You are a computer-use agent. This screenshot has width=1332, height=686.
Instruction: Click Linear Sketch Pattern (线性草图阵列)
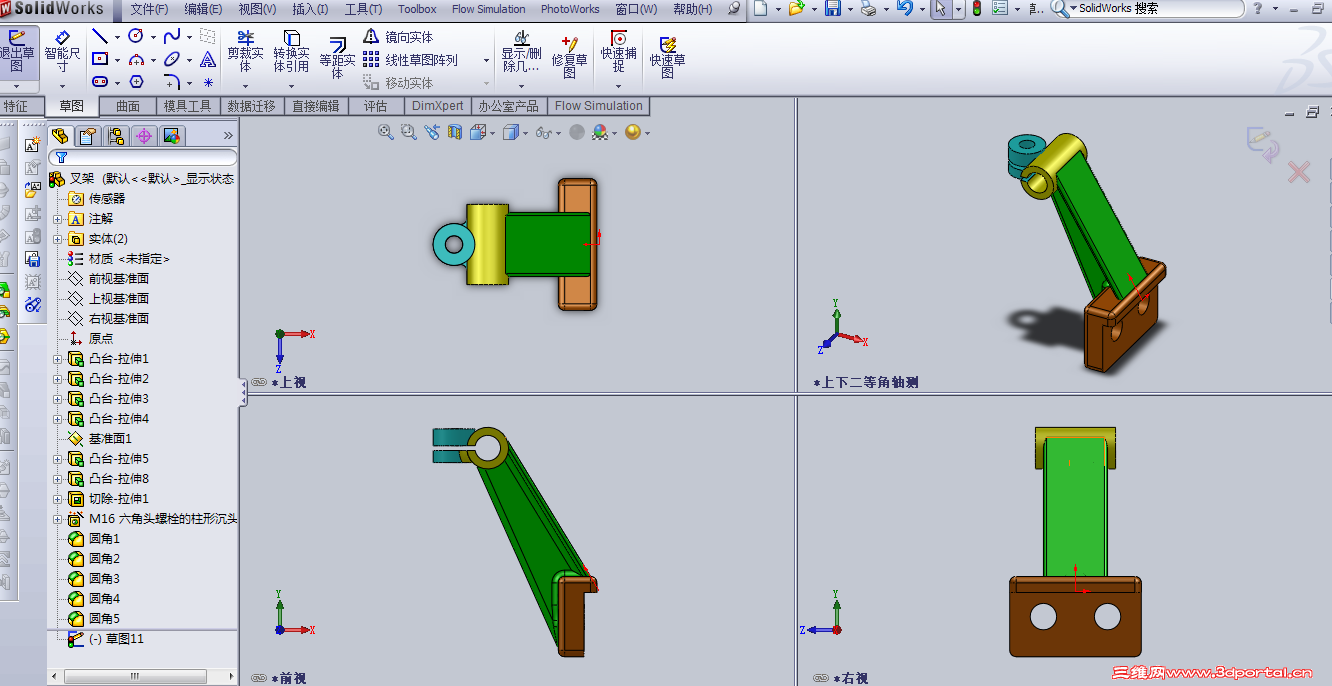click(x=410, y=60)
